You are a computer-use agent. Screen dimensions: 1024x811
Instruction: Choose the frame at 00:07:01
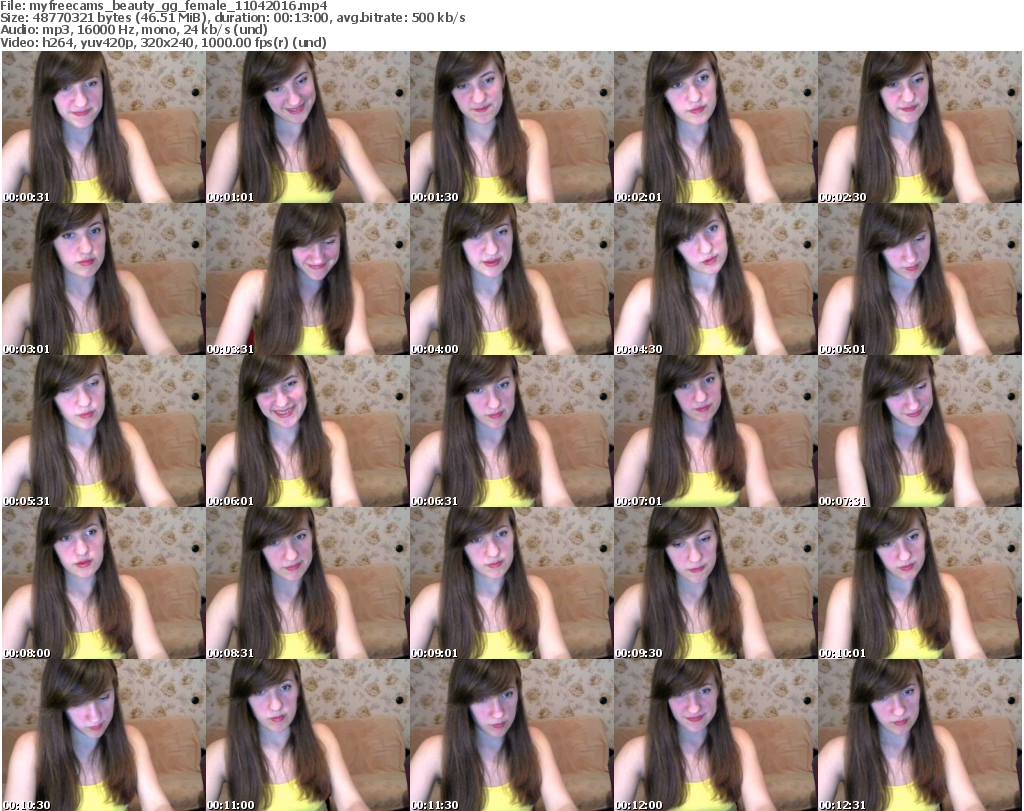click(x=715, y=431)
